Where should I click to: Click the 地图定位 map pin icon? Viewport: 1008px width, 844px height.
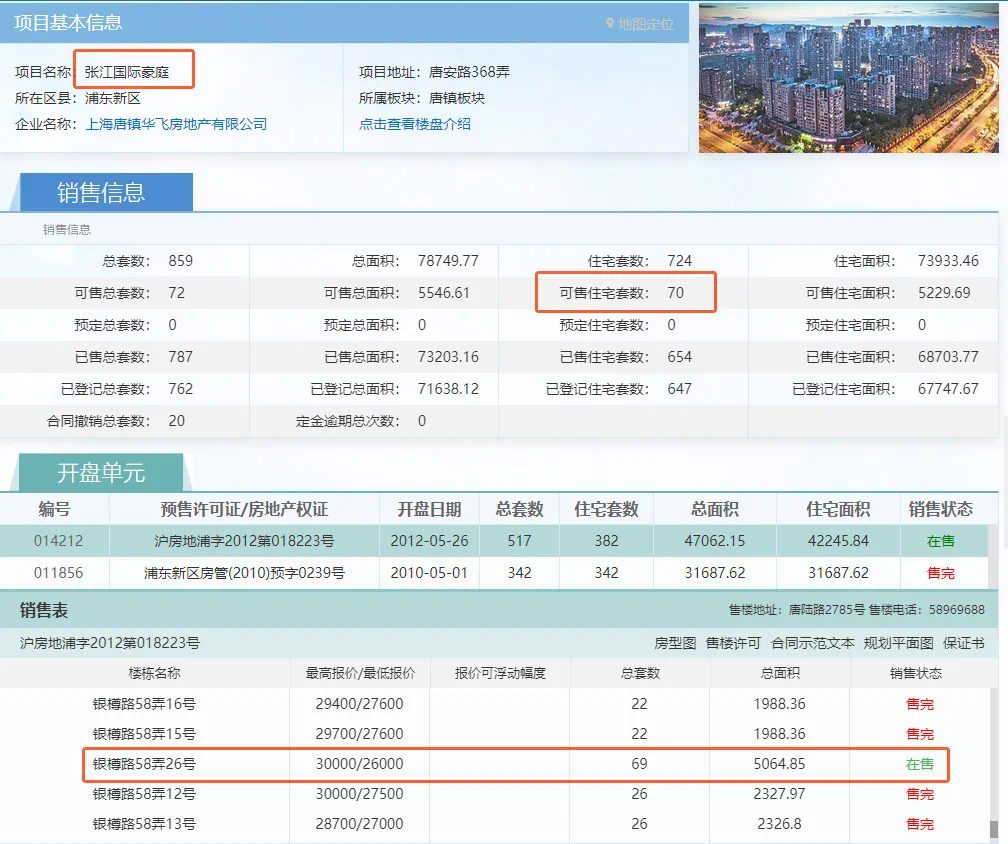click(x=611, y=24)
